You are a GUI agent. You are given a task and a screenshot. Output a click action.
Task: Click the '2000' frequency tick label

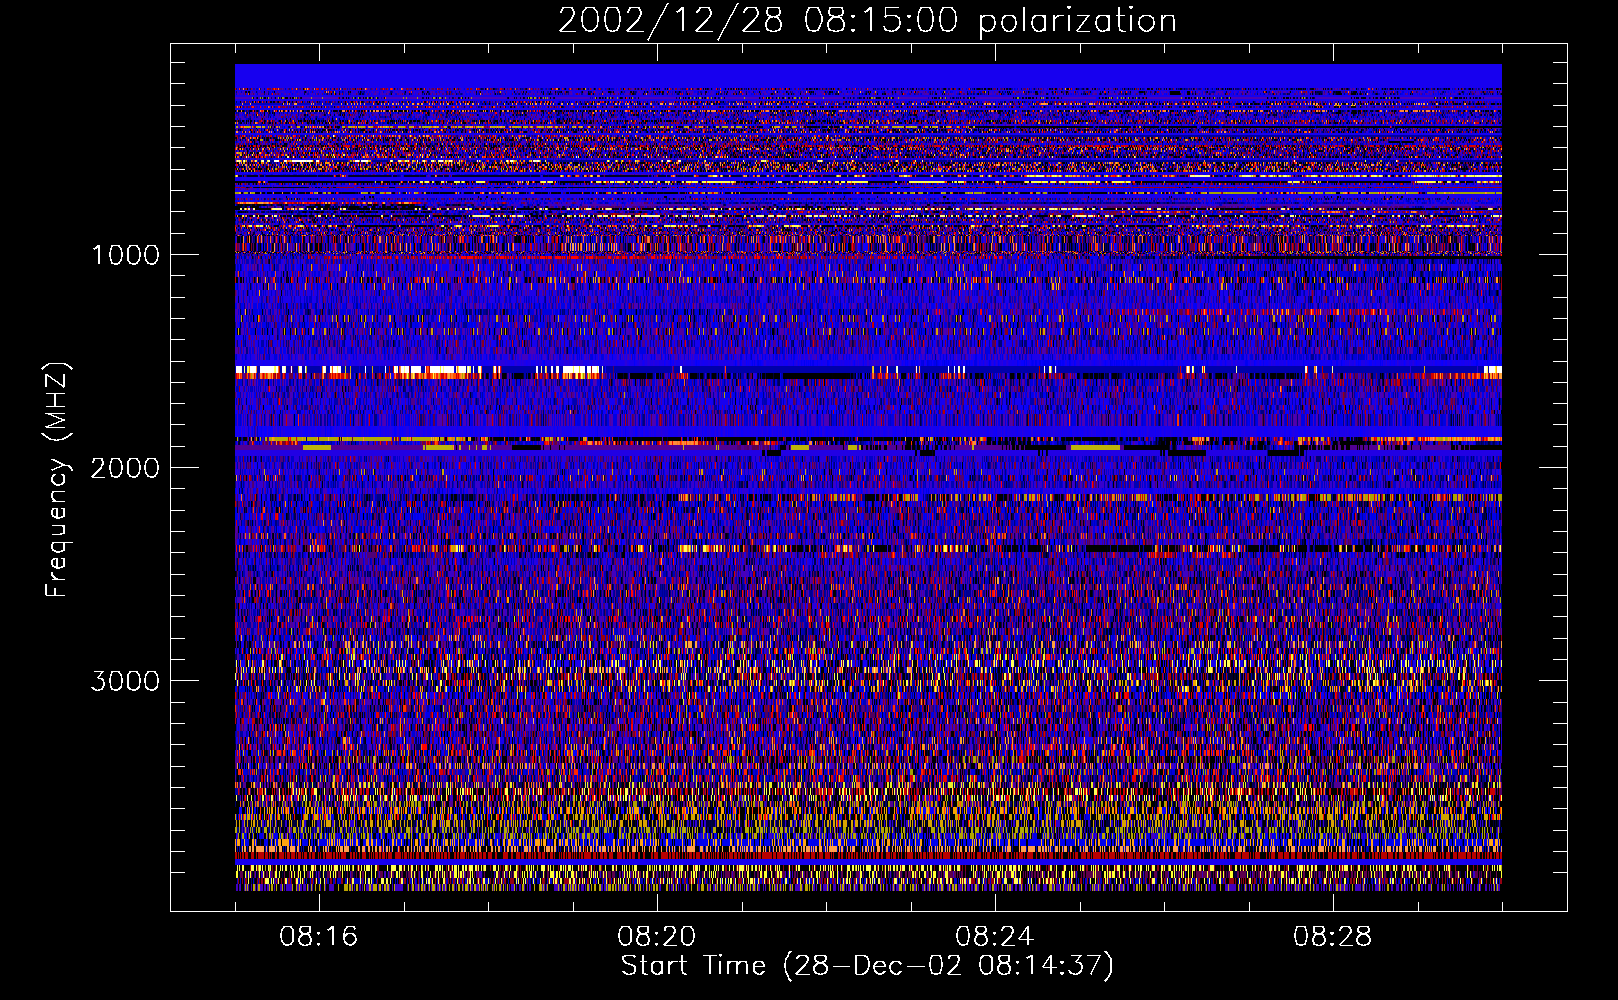click(125, 468)
